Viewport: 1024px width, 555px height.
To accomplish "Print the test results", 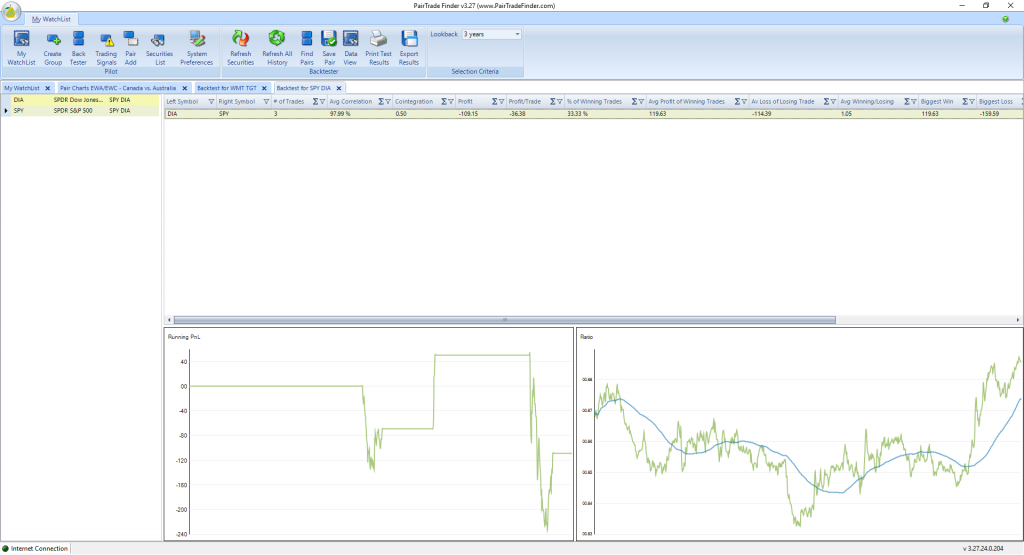I will click(378, 46).
